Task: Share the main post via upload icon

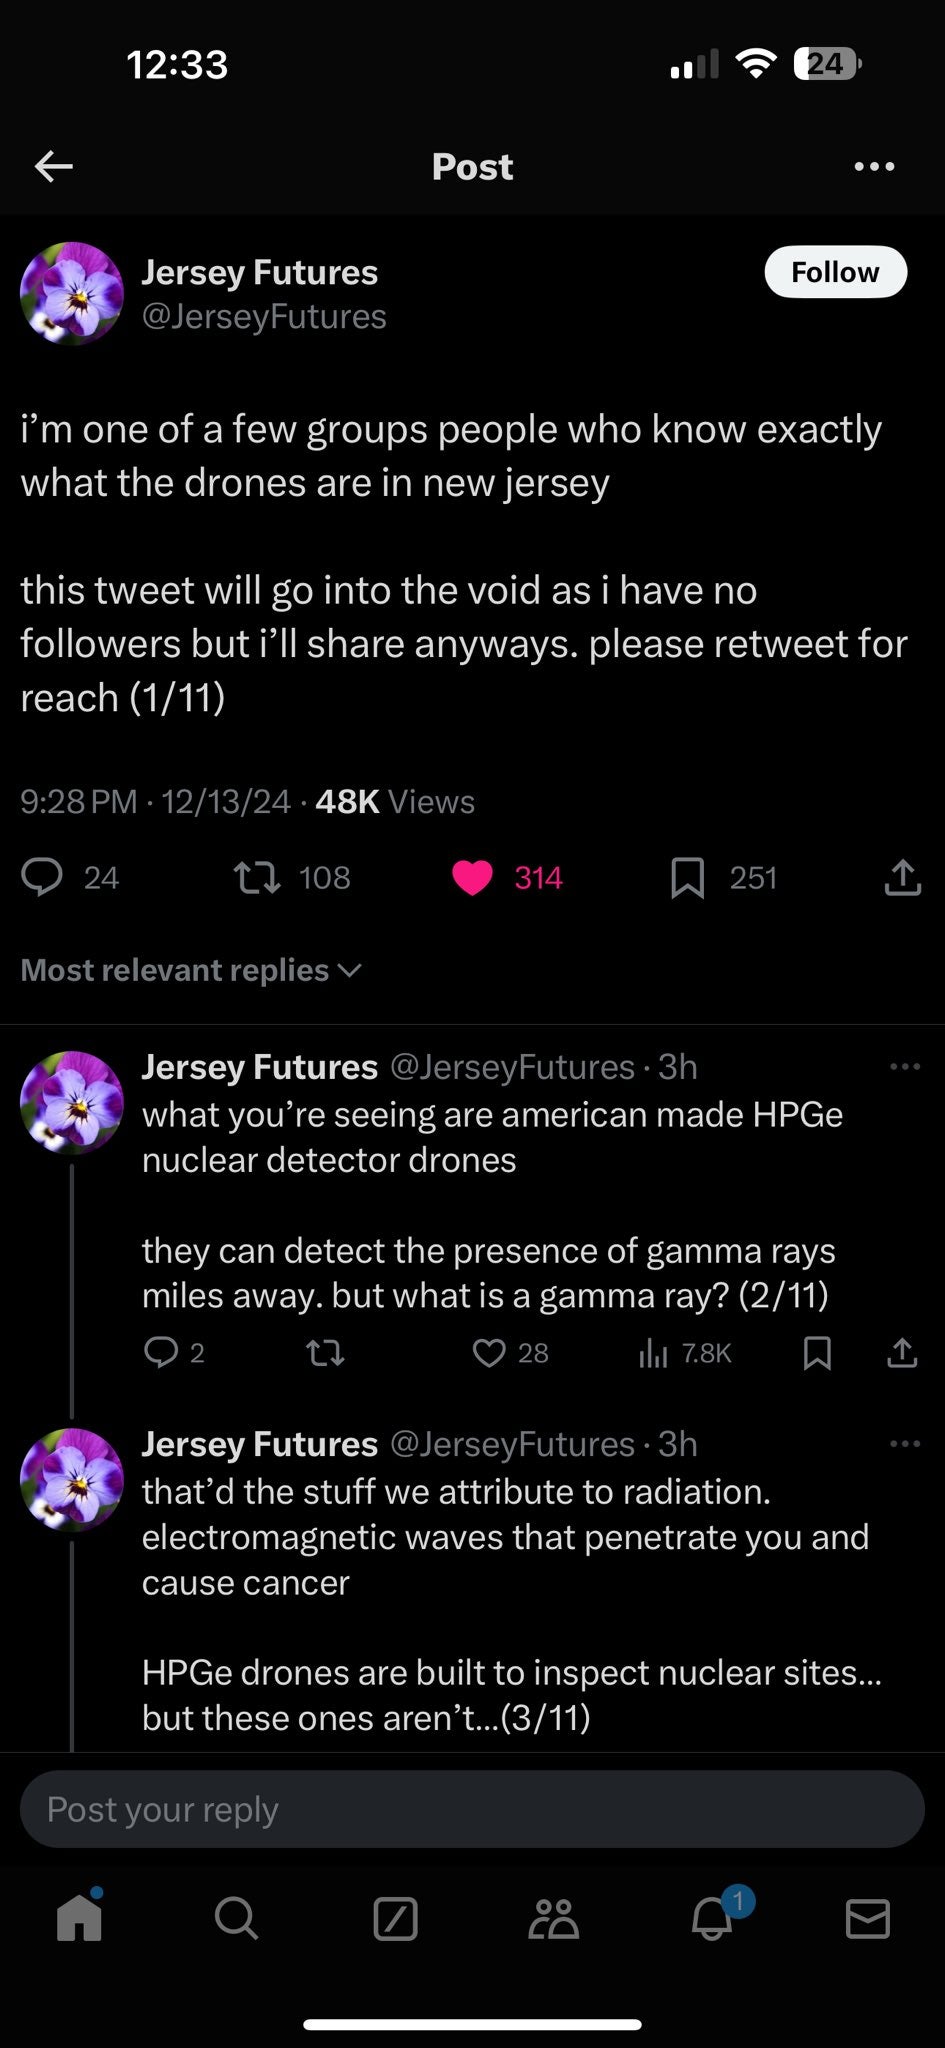Action: click(x=902, y=877)
